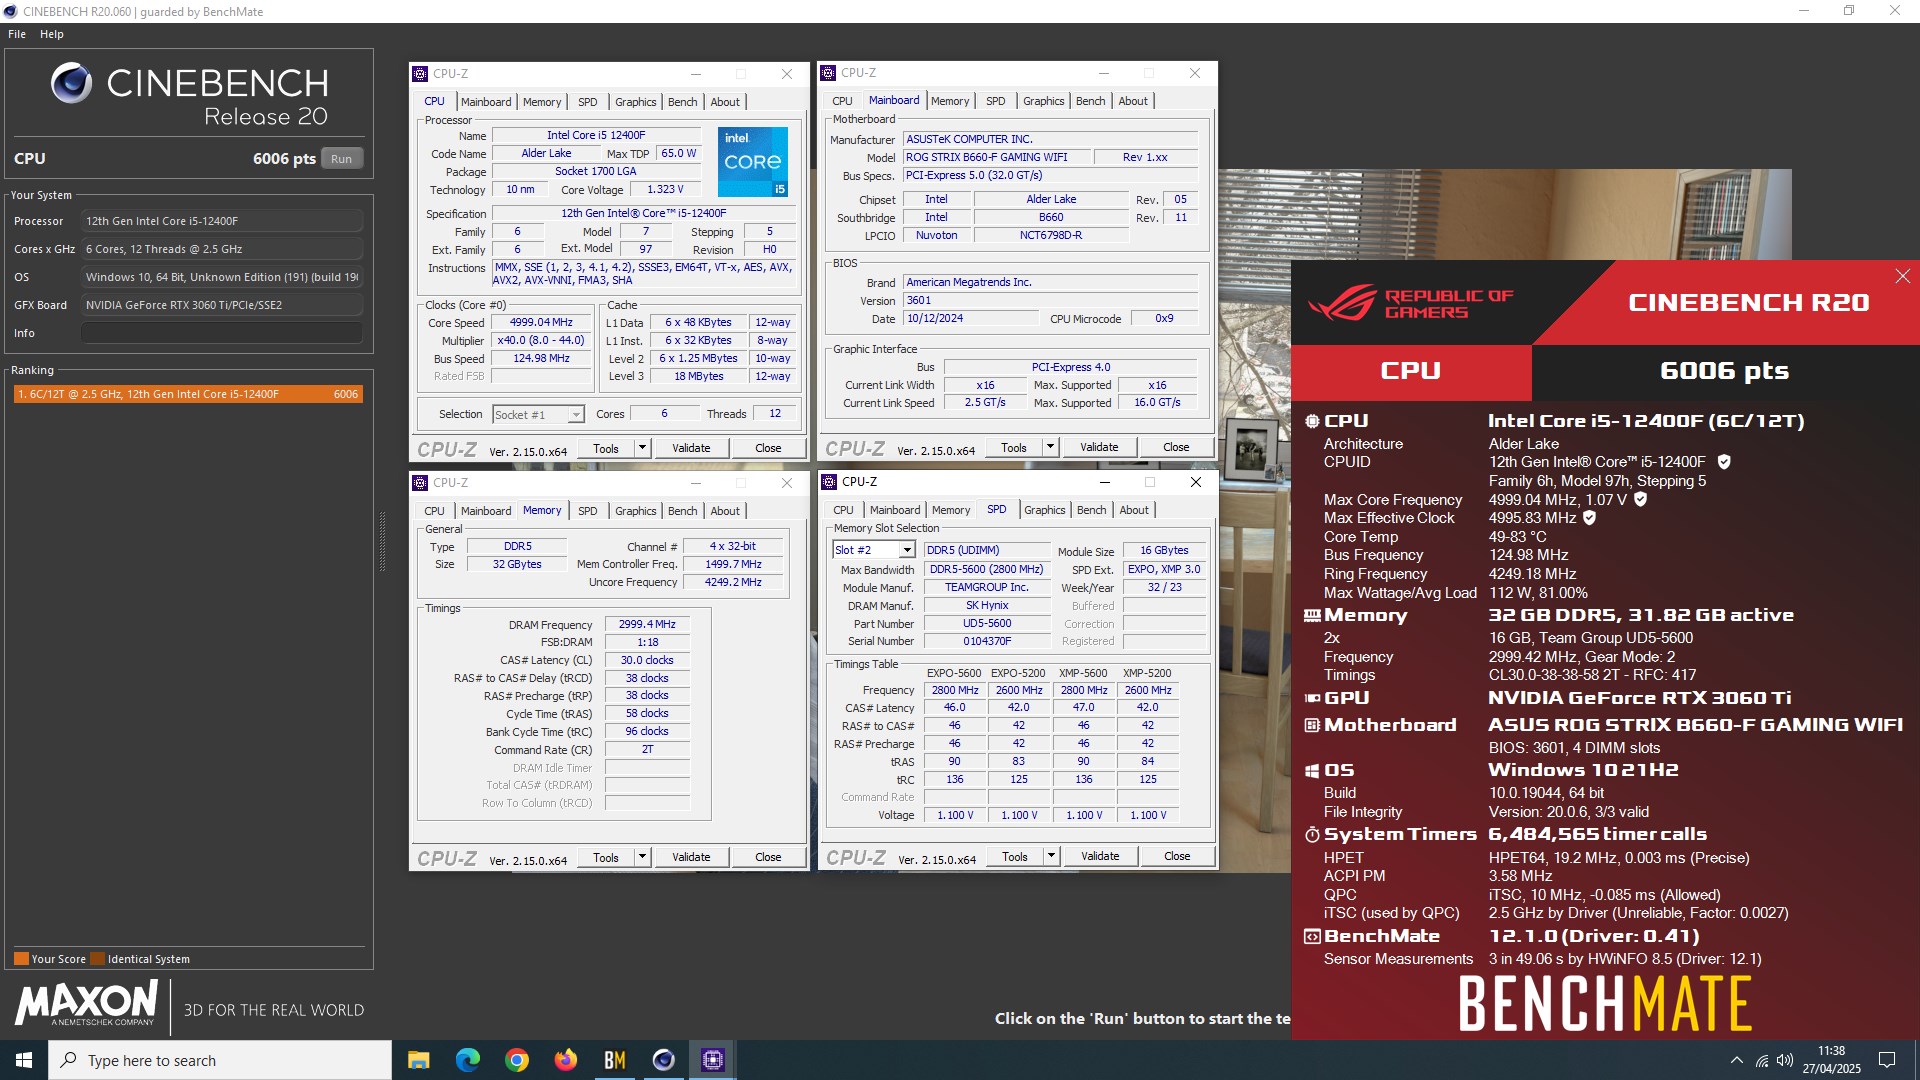Screen dimensions: 1920x1080
Task: Click the Your Score orange legend swatch
Action: [21, 959]
